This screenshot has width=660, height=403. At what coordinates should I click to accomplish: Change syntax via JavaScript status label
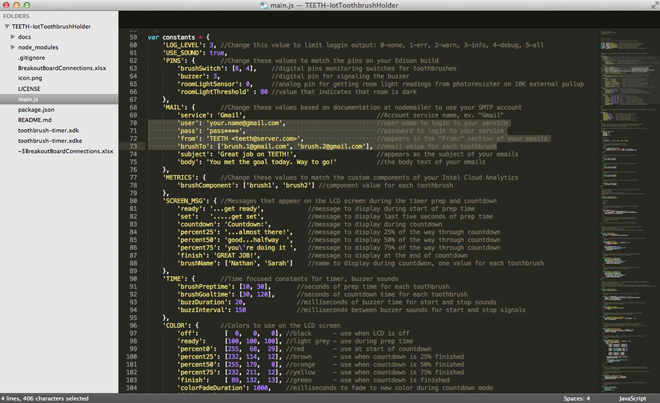coord(632,398)
